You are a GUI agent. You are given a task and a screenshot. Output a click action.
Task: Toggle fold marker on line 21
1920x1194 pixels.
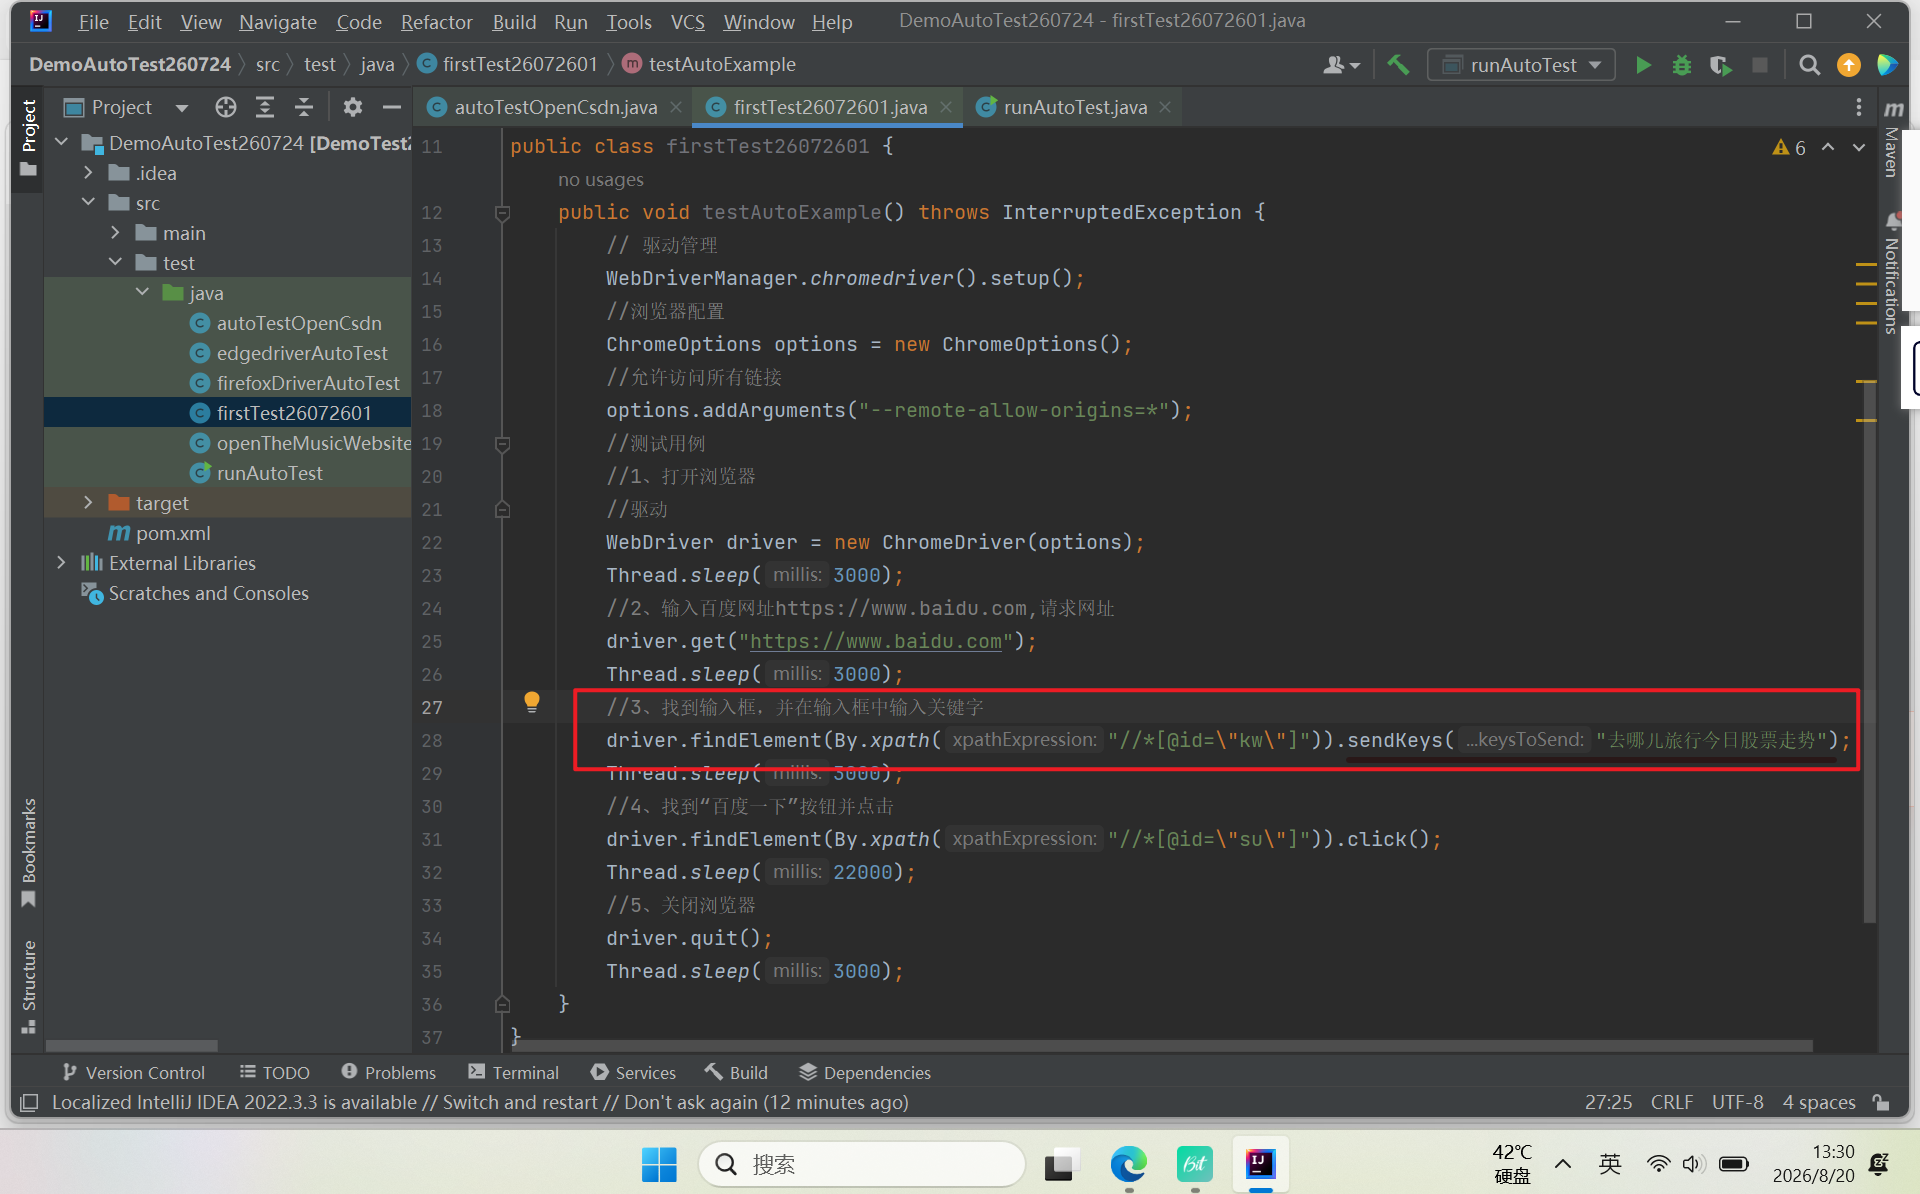(x=503, y=510)
